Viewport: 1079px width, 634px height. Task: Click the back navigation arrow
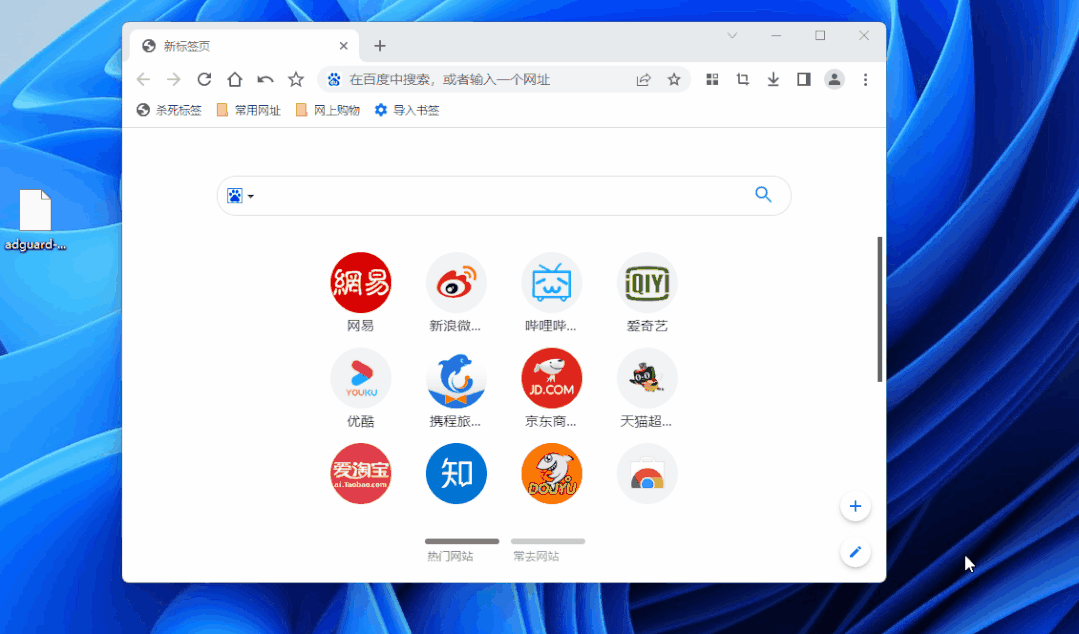143,79
